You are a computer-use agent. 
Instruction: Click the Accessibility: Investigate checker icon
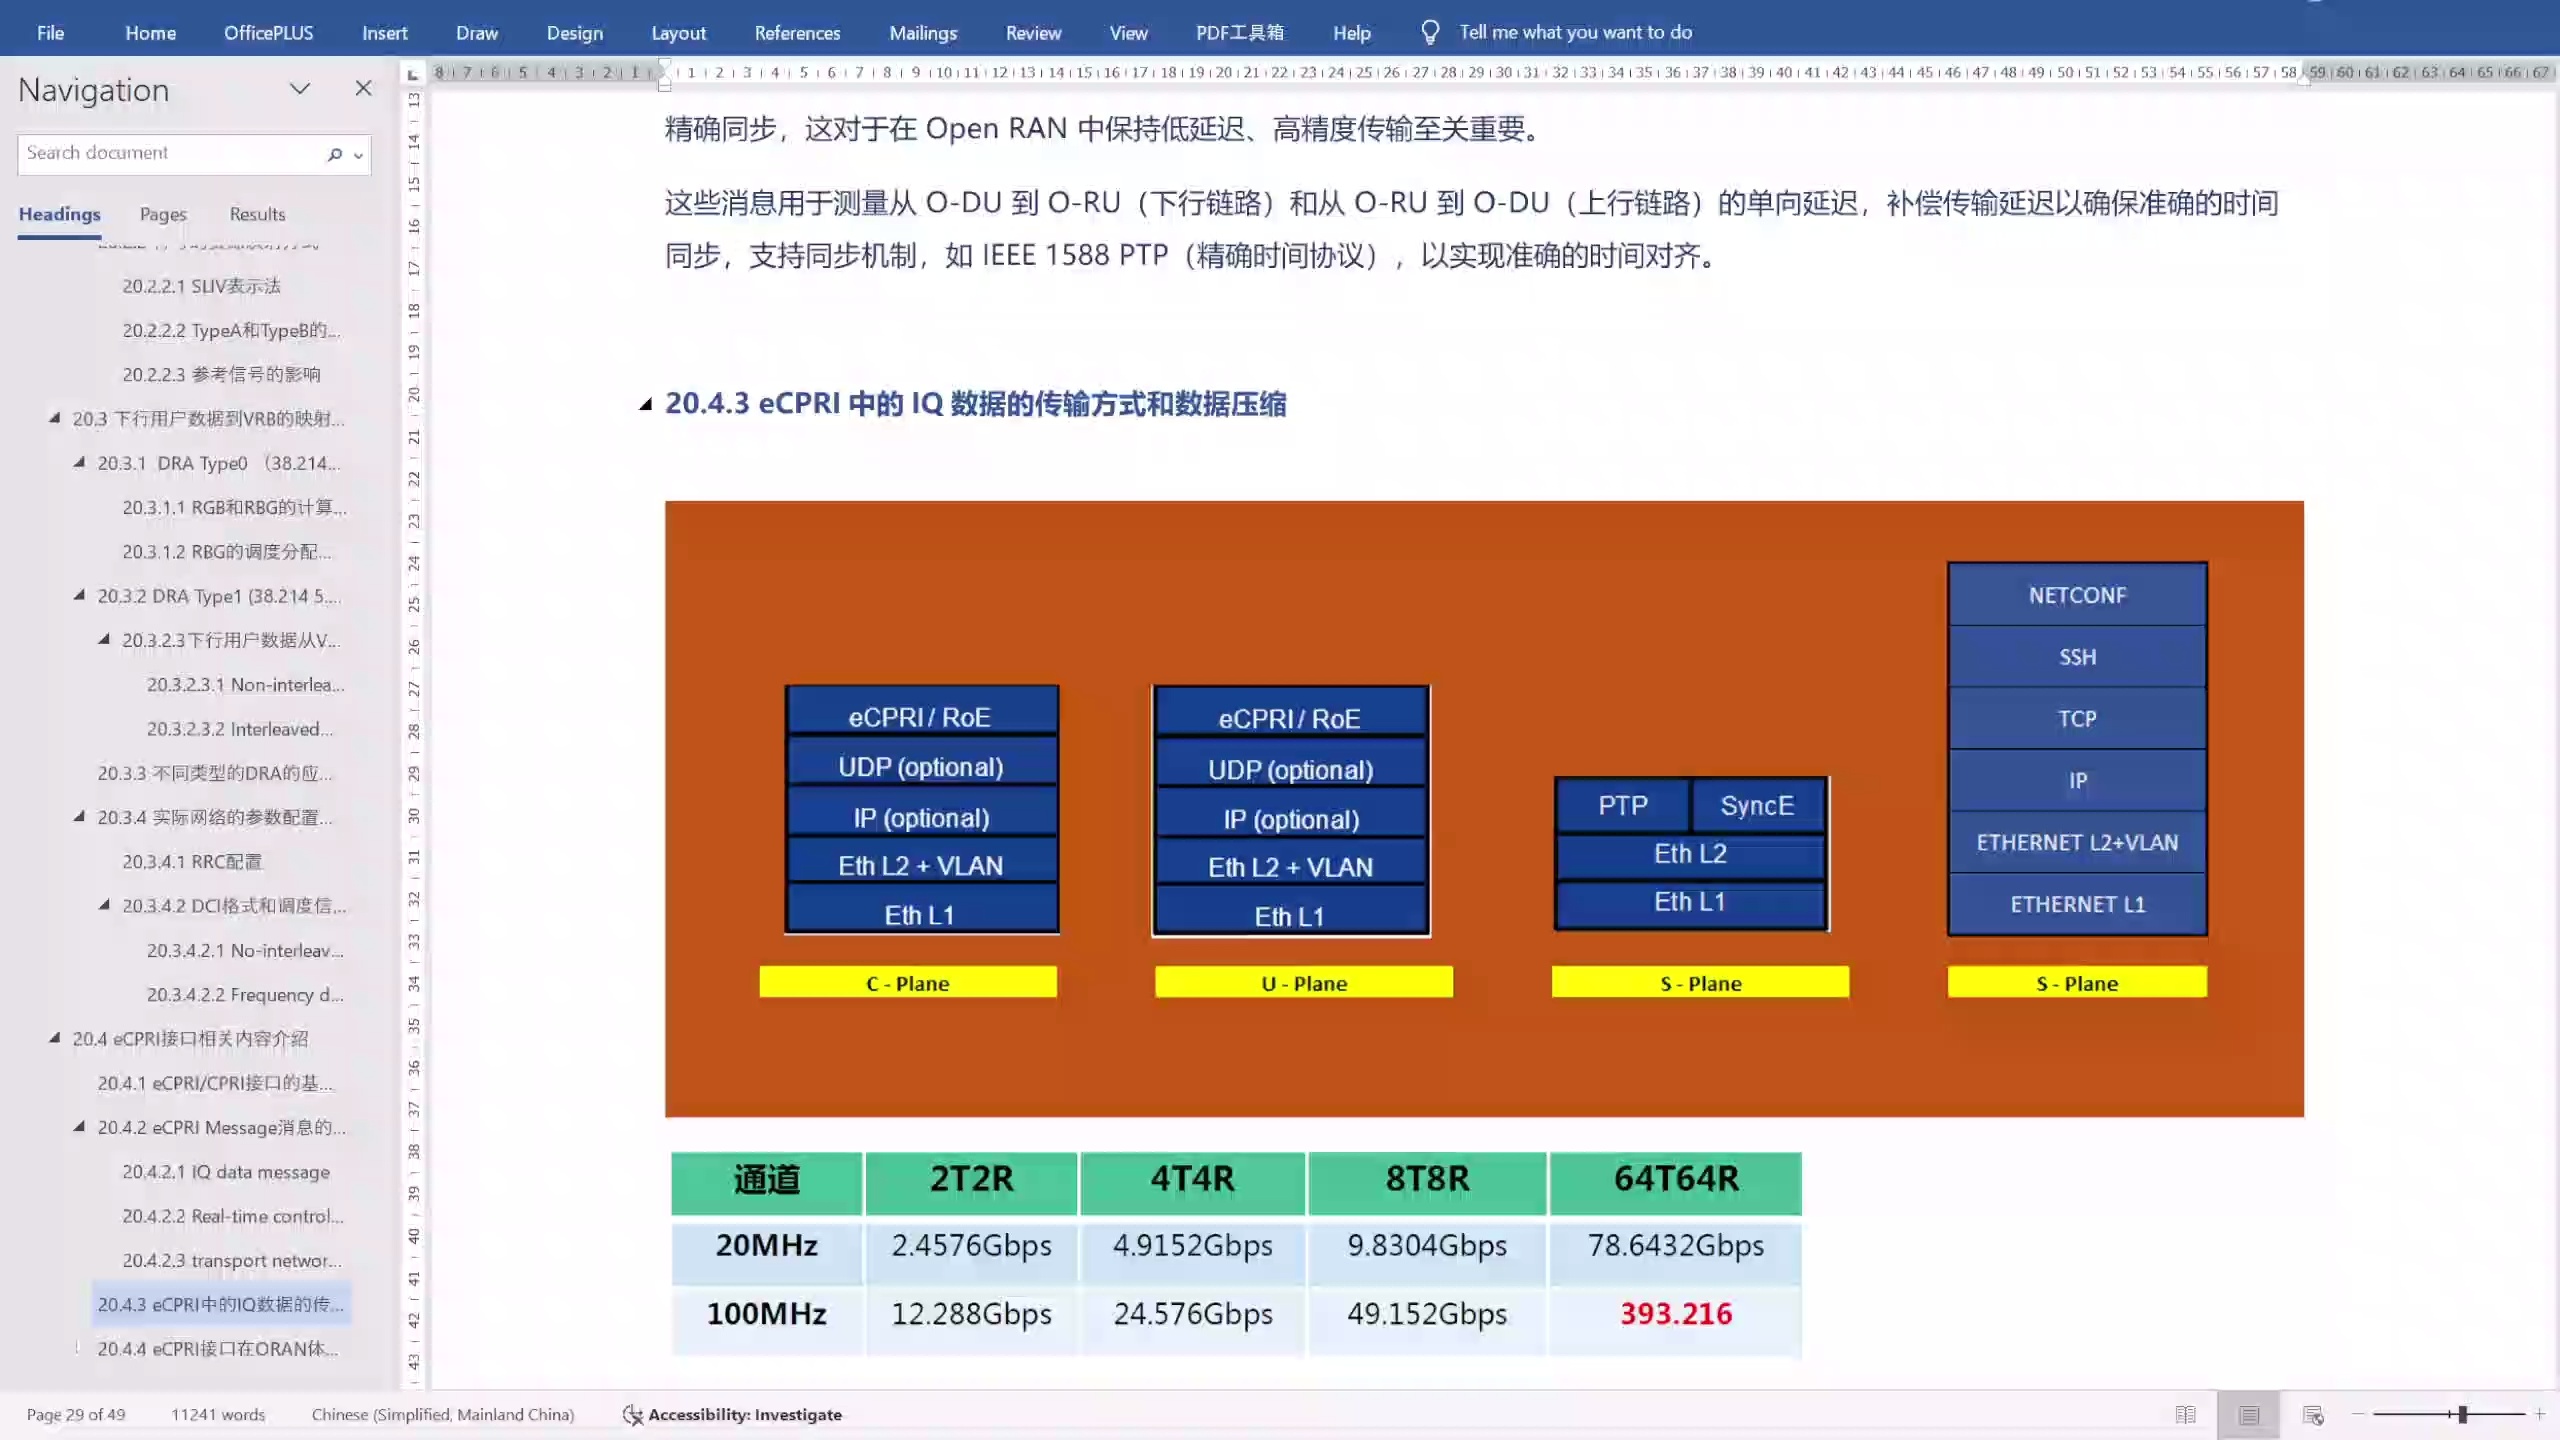point(633,1414)
